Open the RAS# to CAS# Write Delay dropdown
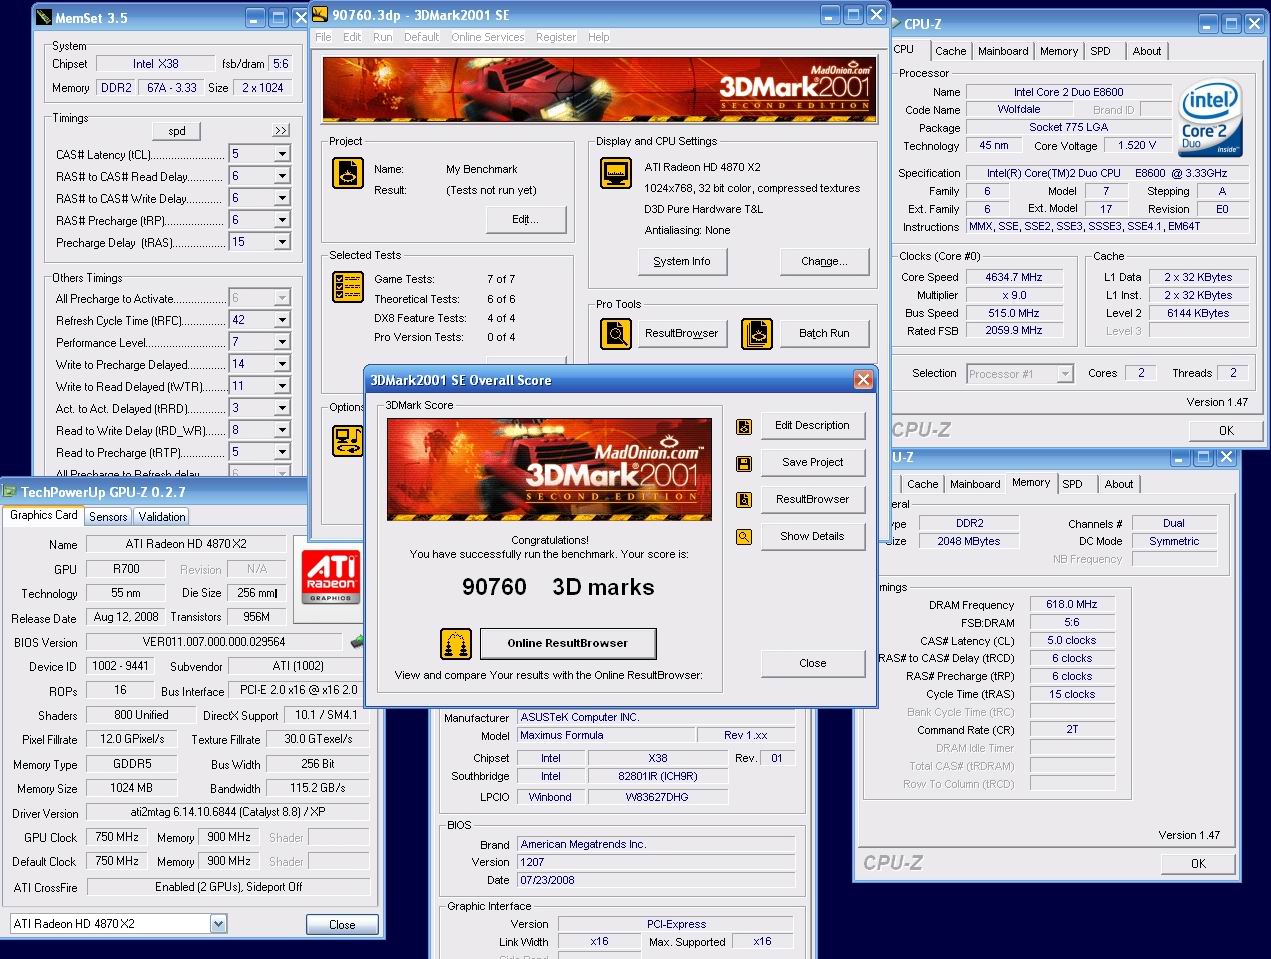Screen dimensions: 1271x959 282,198
